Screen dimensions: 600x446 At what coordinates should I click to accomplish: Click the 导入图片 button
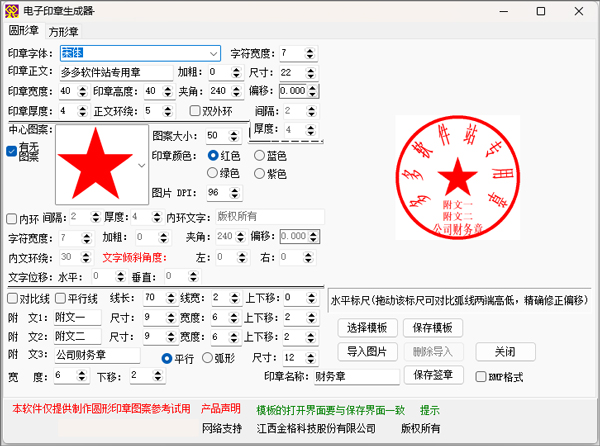pyautogui.click(x=367, y=352)
